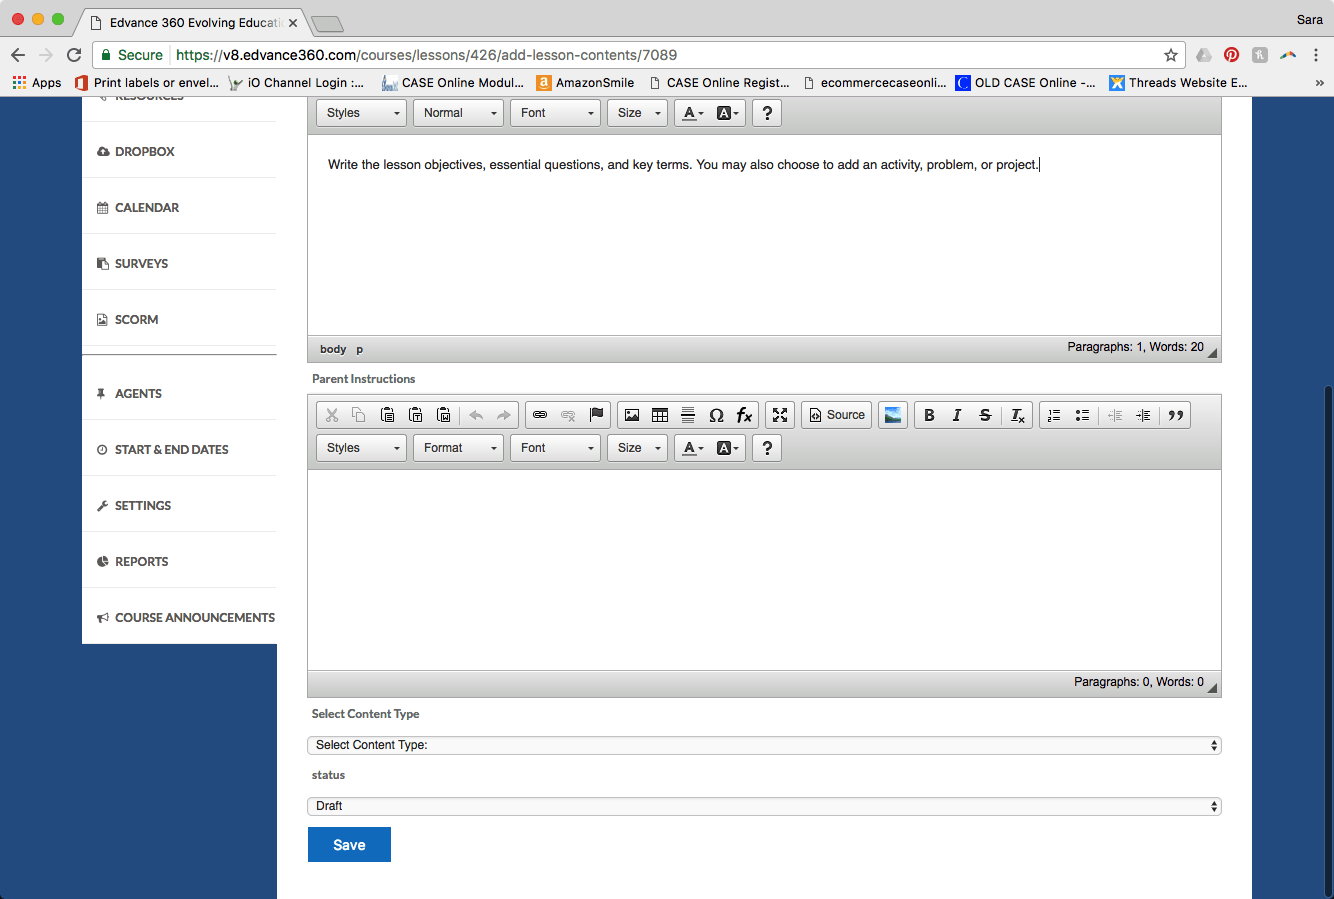The height and width of the screenshot is (899, 1334).
Task: Insert a block quote
Action: (x=1176, y=415)
